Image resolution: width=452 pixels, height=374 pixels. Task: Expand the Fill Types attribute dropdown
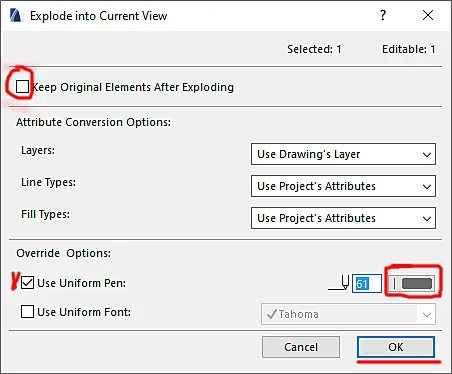[343, 218]
